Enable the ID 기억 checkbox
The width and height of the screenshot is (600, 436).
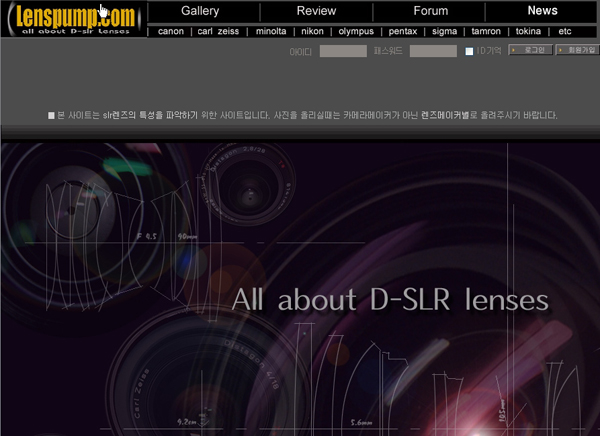(470, 51)
